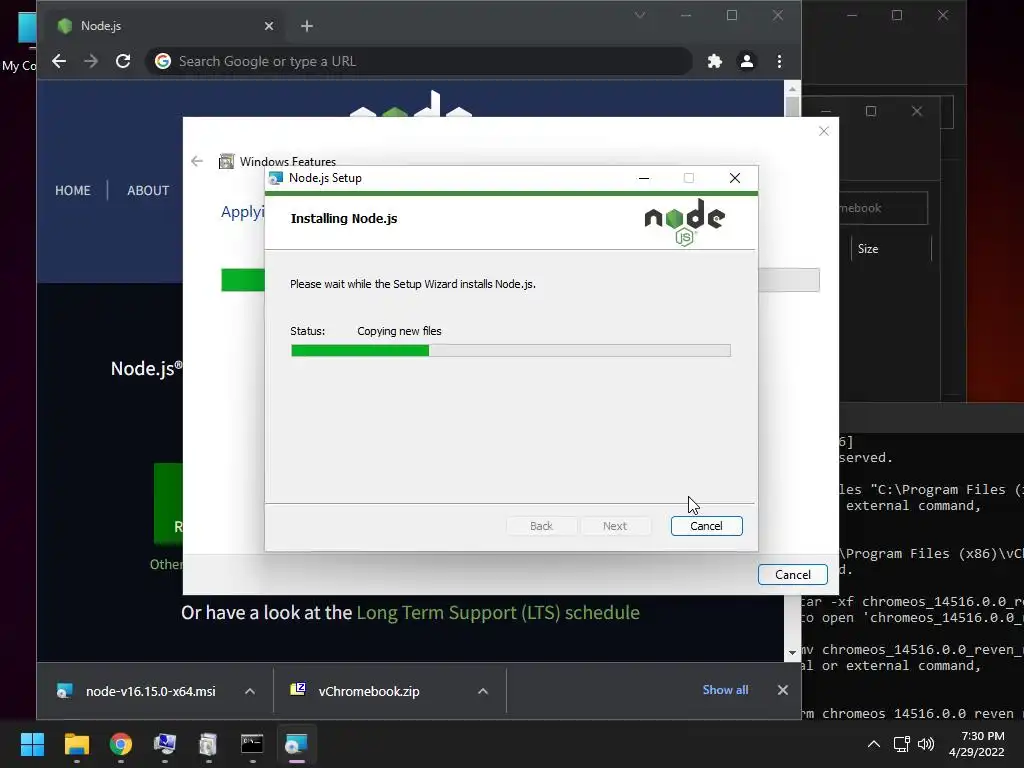Open the clock showing 7:30 PM
Image resolution: width=1024 pixels, height=768 pixels.
click(x=976, y=744)
